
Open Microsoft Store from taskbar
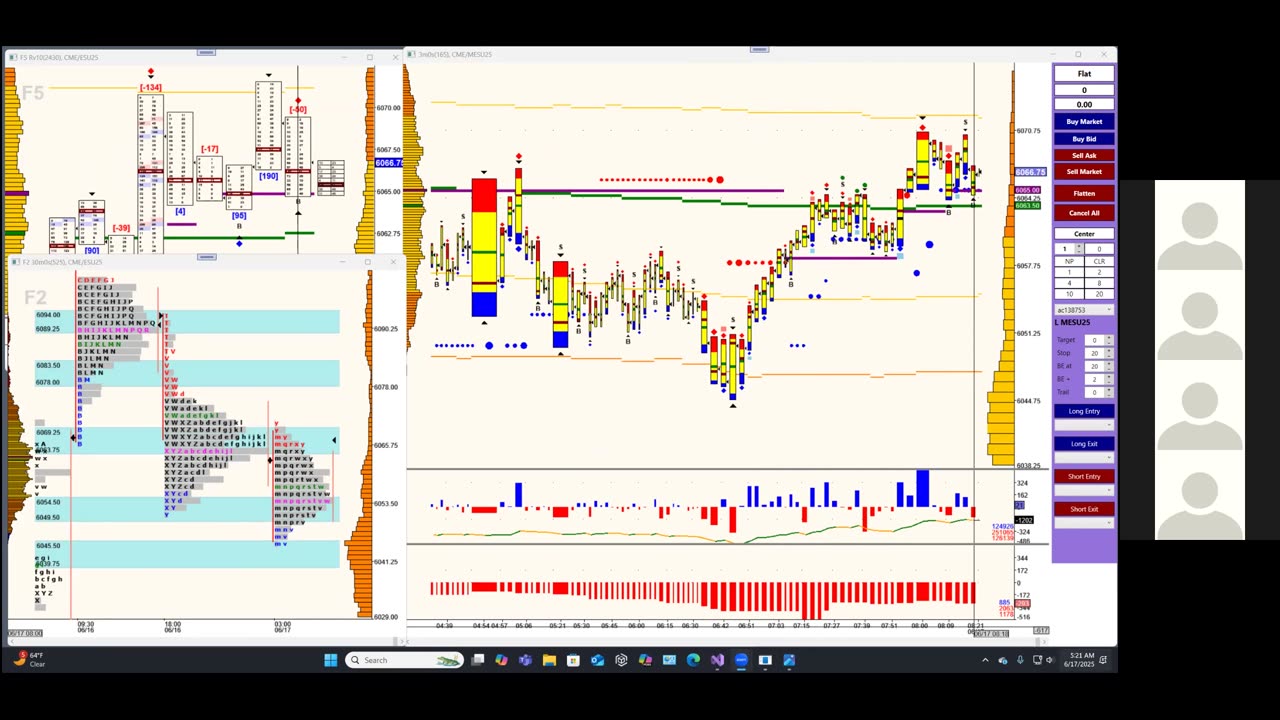coord(573,660)
